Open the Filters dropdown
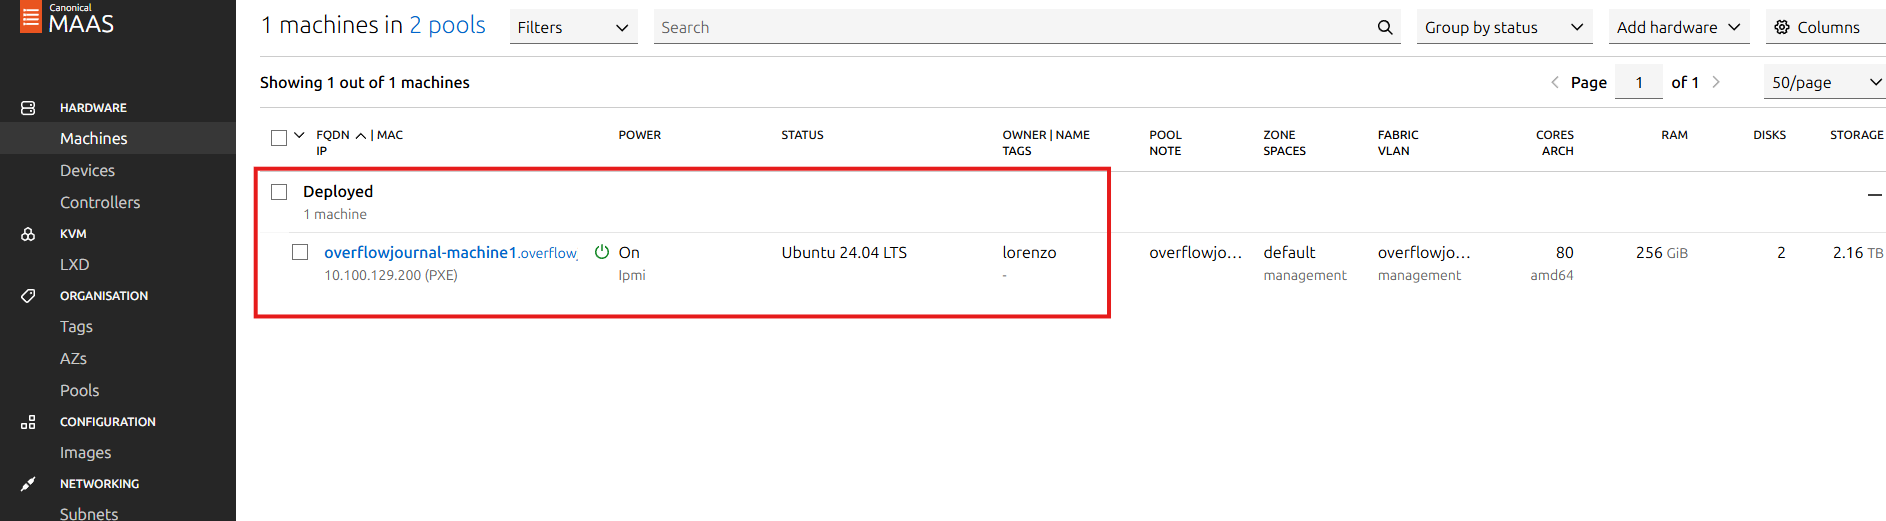This screenshot has width=1886, height=521. tap(574, 27)
